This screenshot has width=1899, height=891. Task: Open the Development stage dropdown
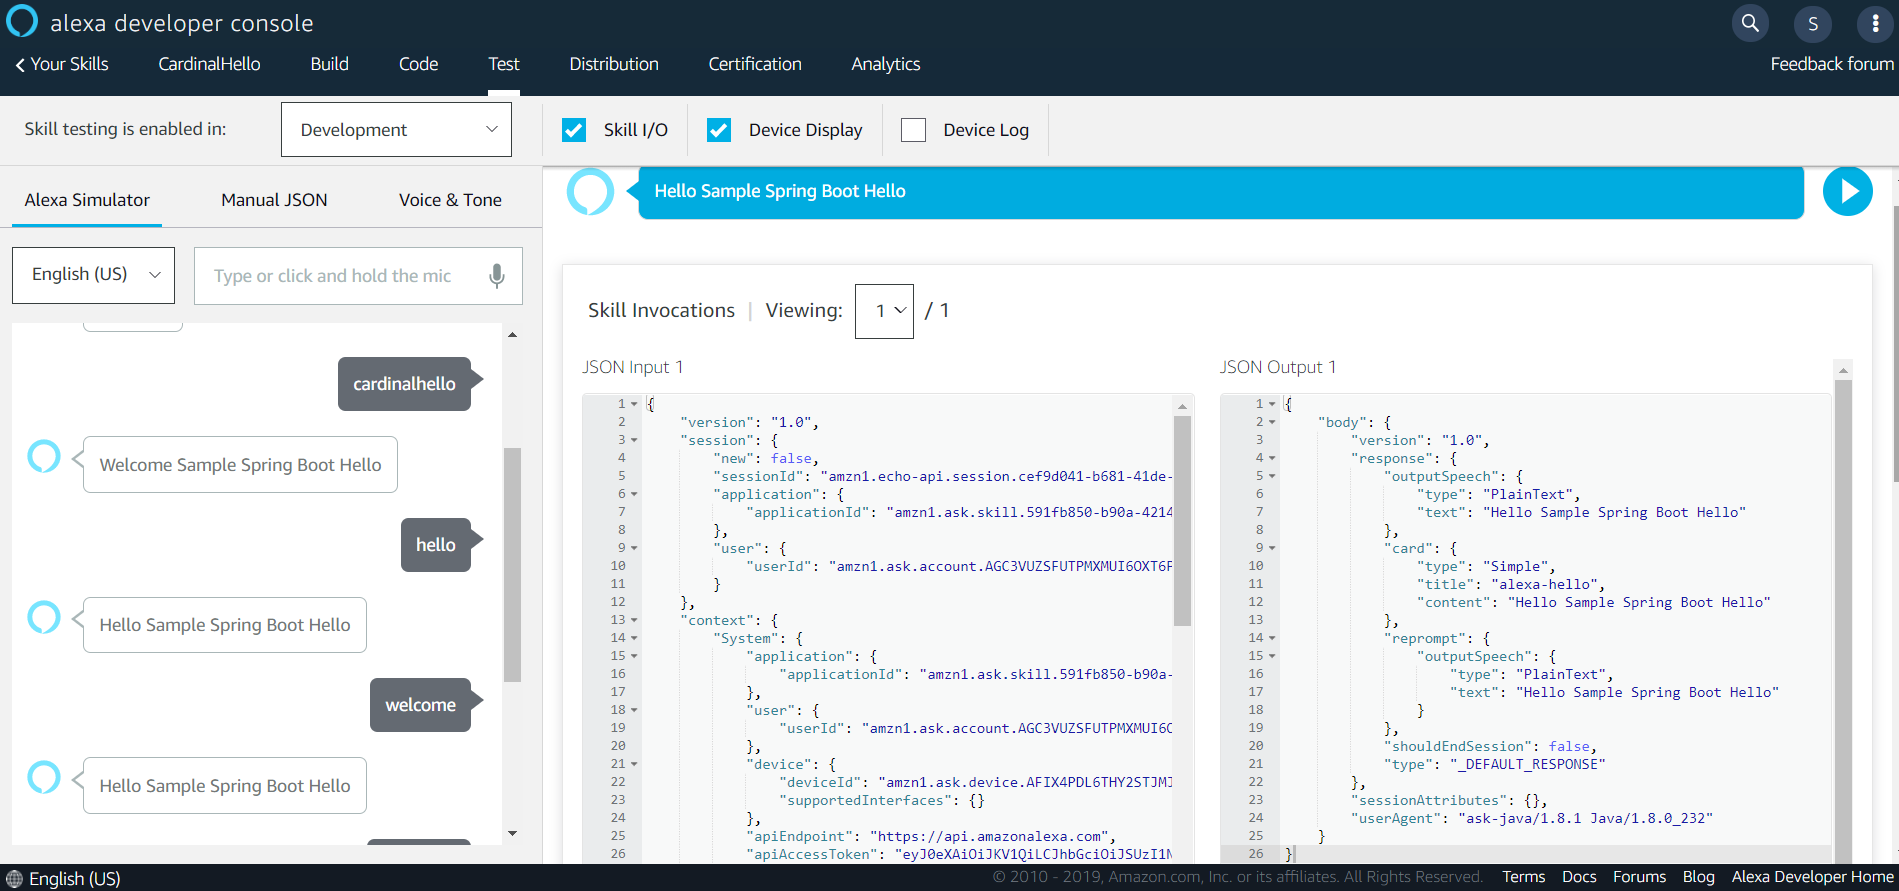pyautogui.click(x=396, y=130)
